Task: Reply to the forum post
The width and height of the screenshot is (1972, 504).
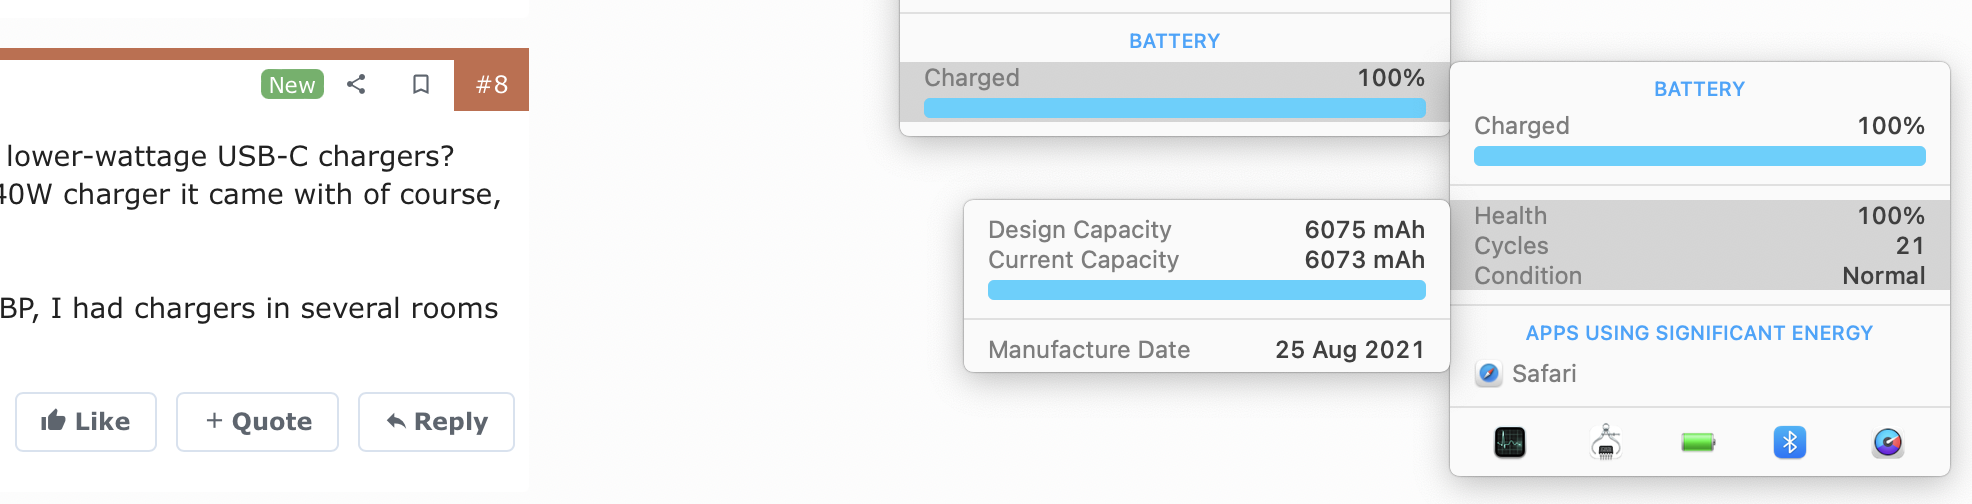Action: (436, 422)
